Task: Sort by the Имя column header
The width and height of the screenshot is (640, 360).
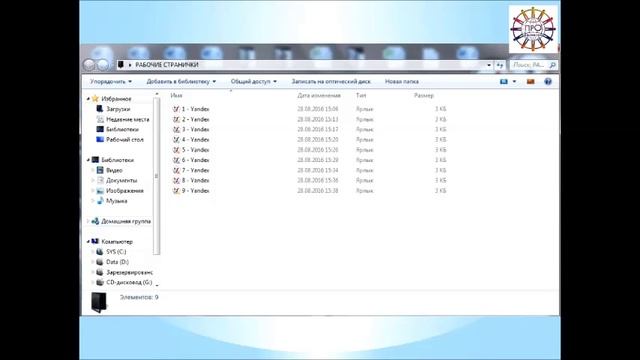Action: tap(176, 96)
